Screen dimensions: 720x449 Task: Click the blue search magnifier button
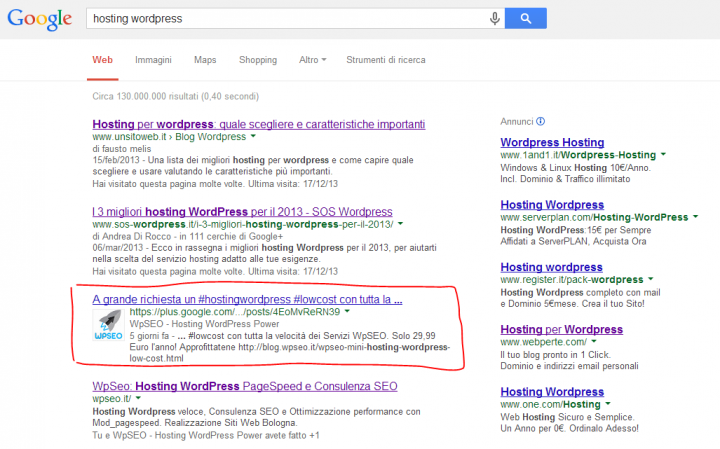[526, 18]
